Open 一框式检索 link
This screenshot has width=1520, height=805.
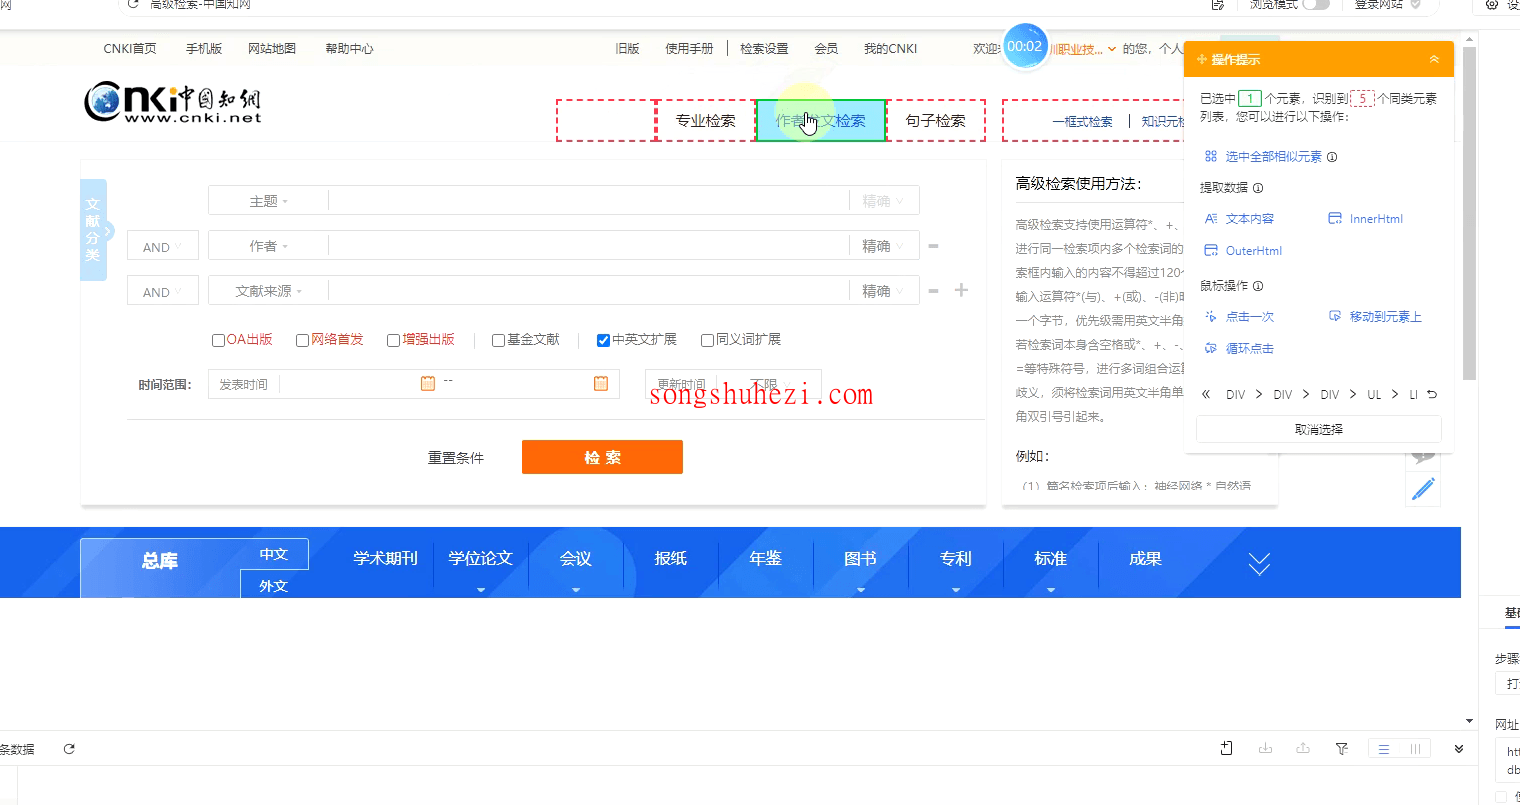pyautogui.click(x=1082, y=122)
